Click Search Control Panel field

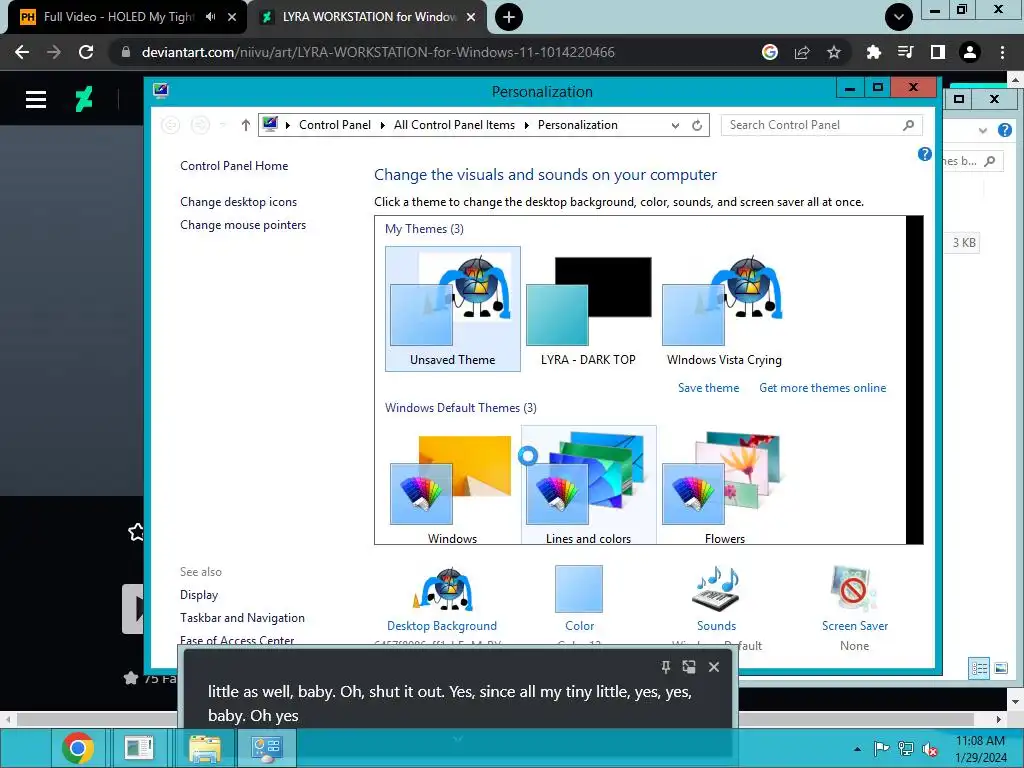pos(822,125)
